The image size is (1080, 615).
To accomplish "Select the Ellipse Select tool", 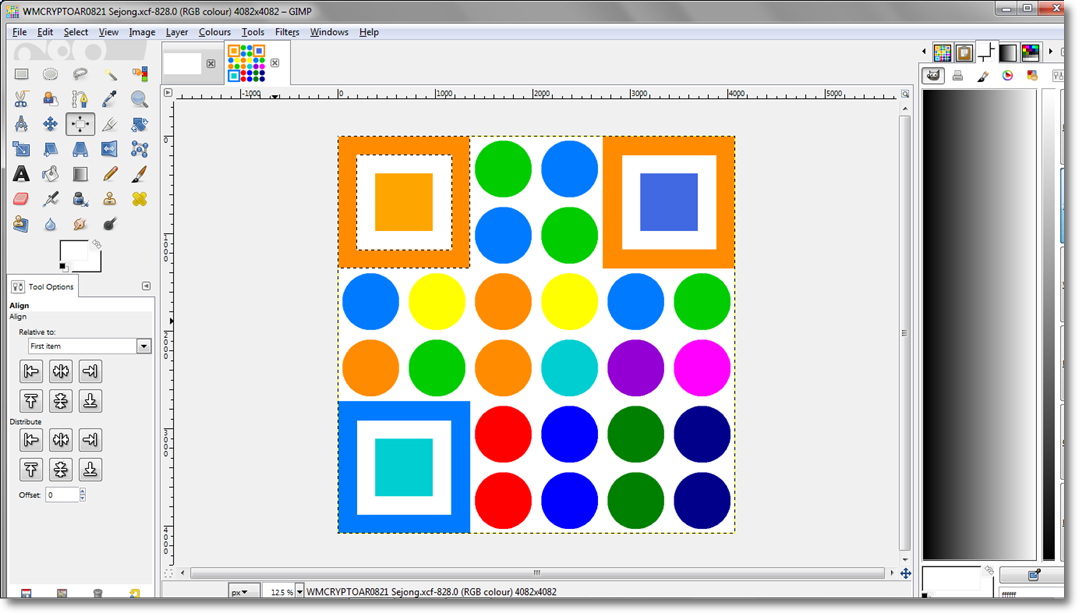I will (50, 74).
